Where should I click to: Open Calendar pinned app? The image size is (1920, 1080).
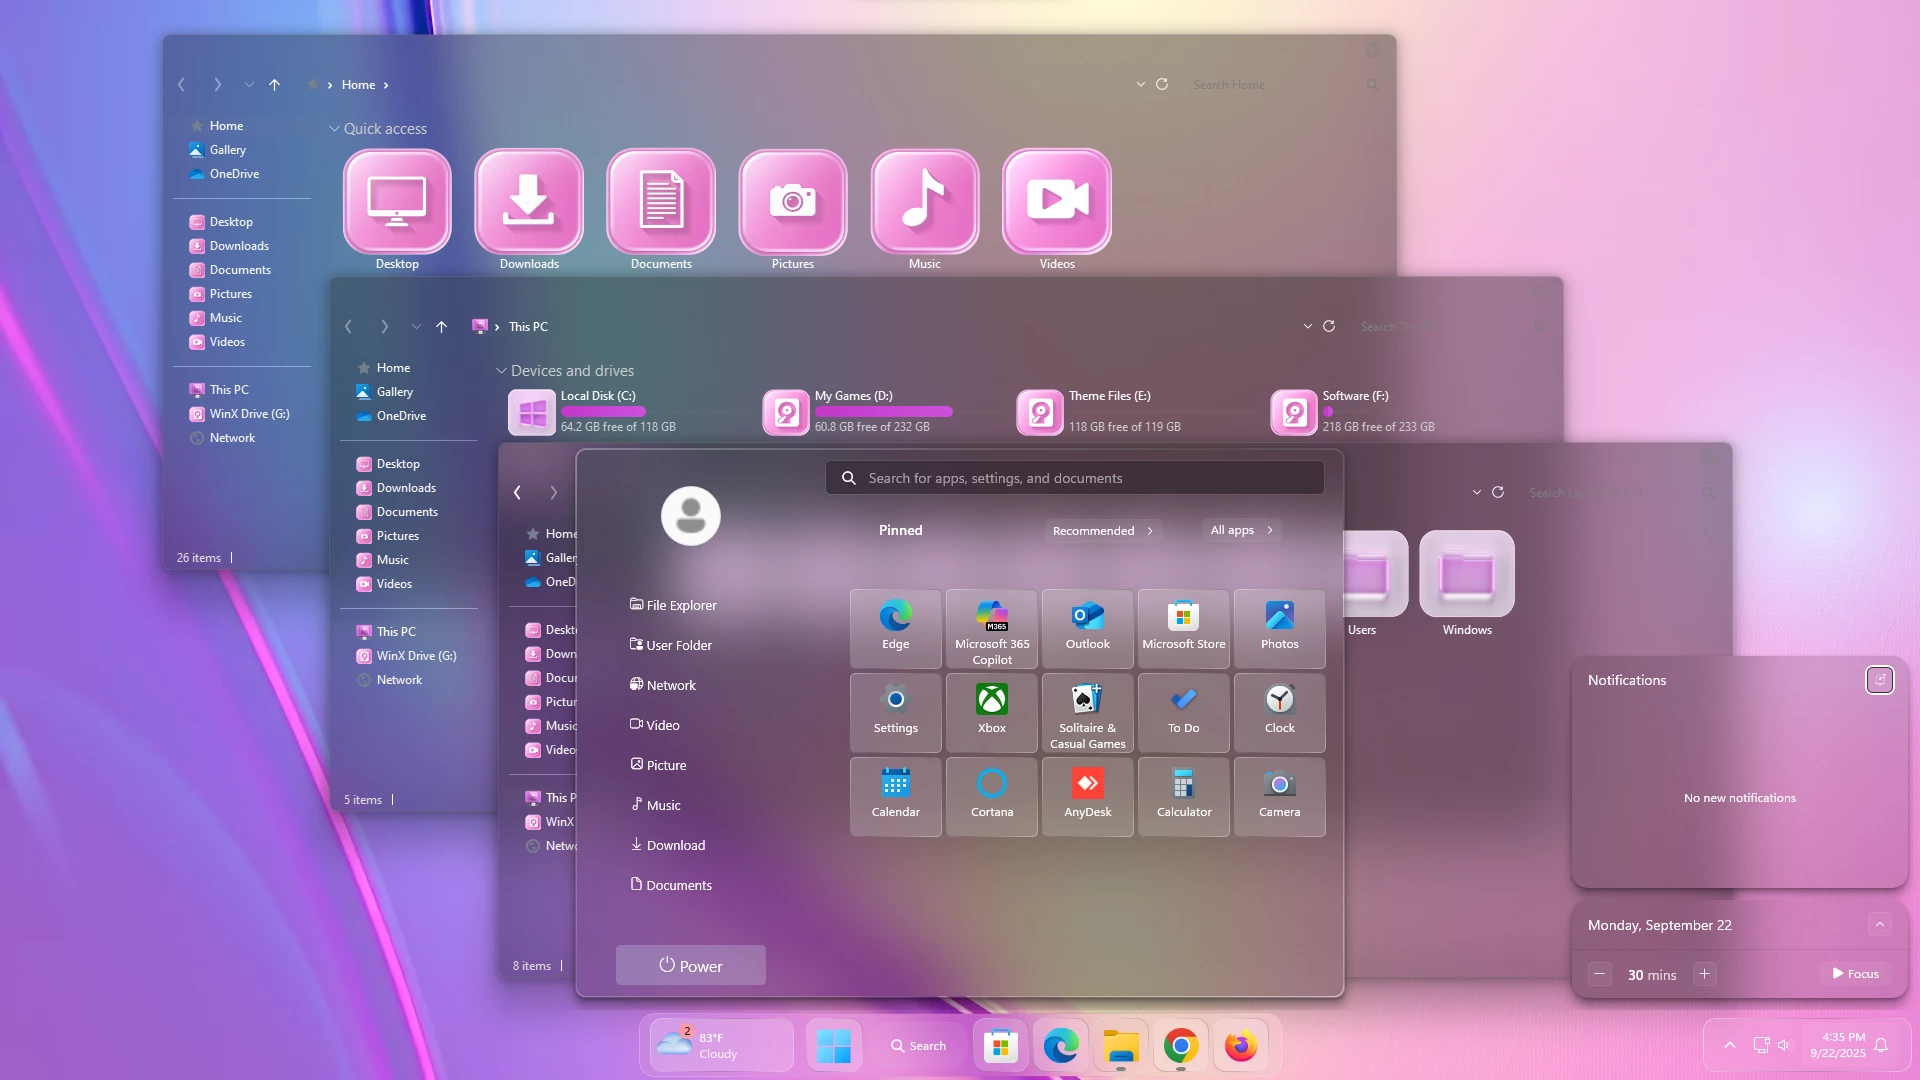896,797
